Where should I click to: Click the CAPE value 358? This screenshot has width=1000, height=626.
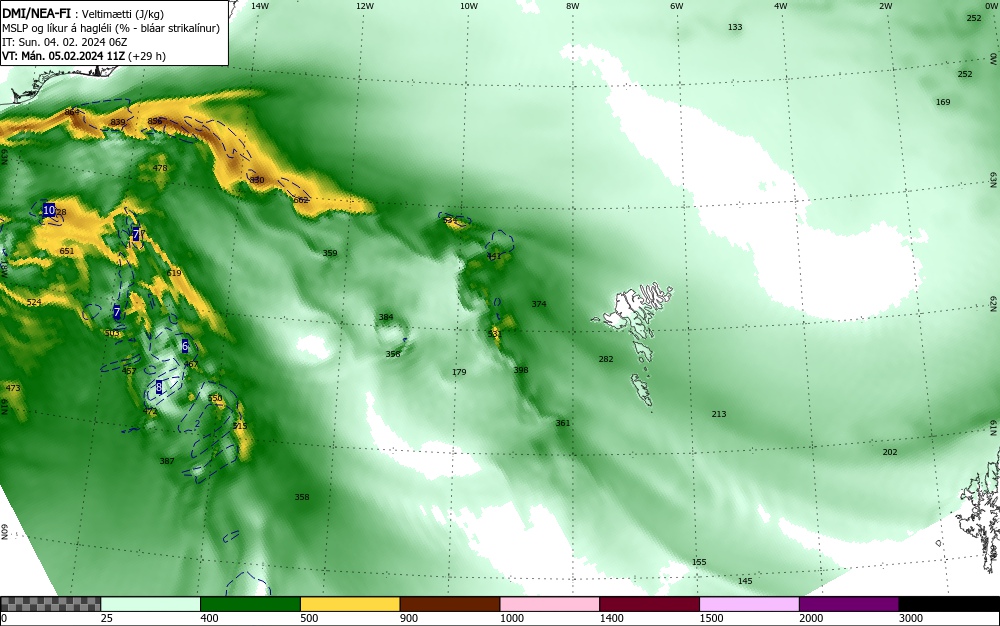302,497
